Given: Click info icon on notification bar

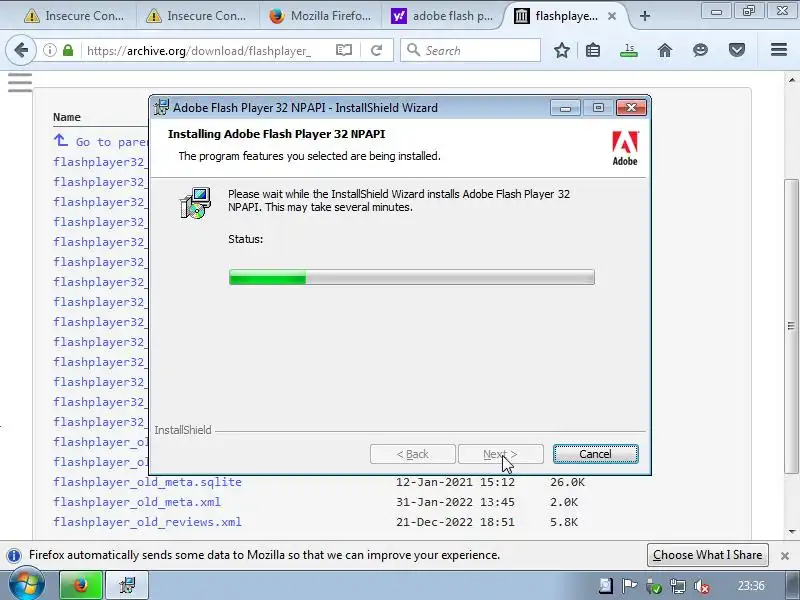Looking at the screenshot, I should [x=14, y=555].
